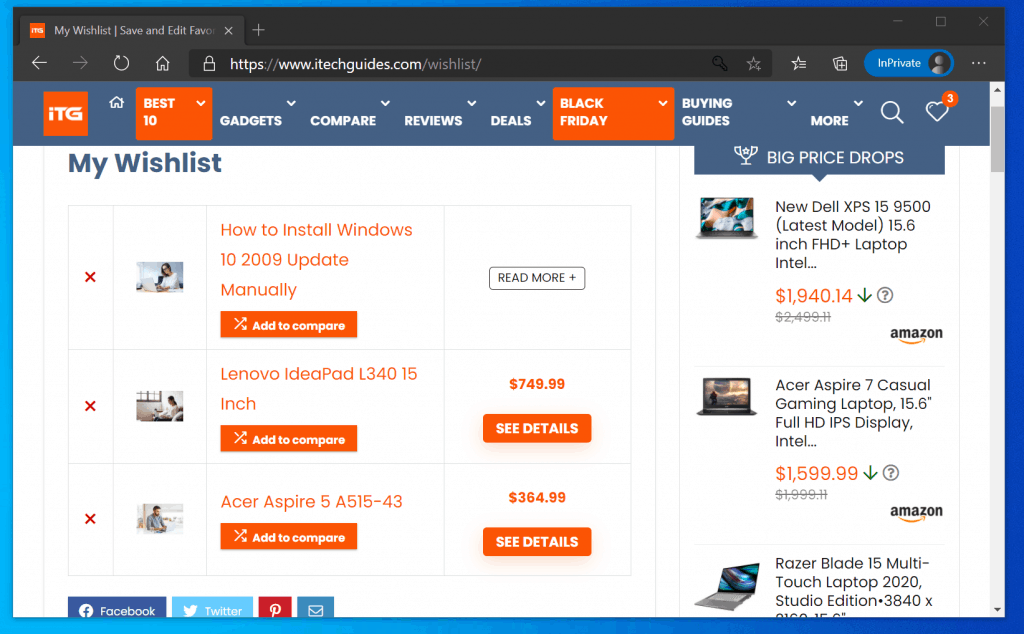Click the browser address bar URL
1024x634 pixels.
(x=356, y=64)
